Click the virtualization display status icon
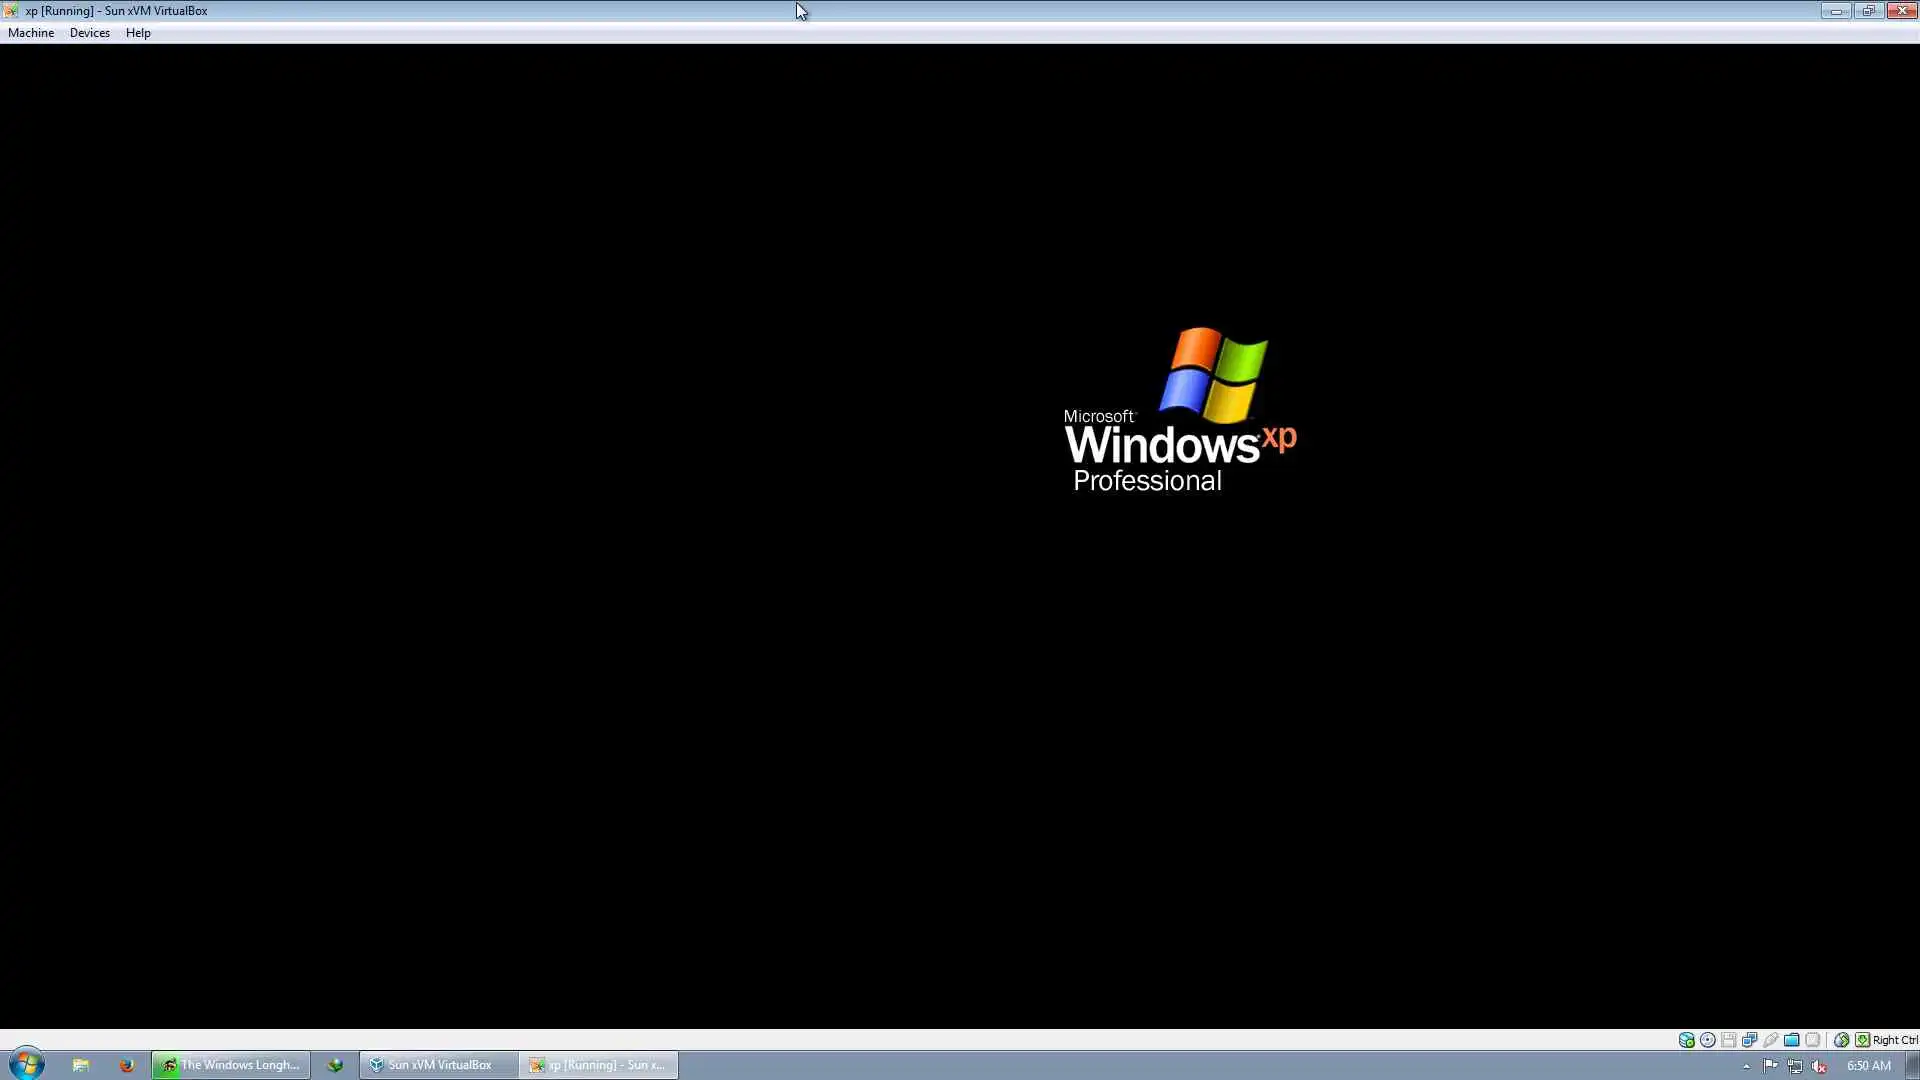Viewport: 1920px width, 1080px height. click(x=1812, y=1040)
